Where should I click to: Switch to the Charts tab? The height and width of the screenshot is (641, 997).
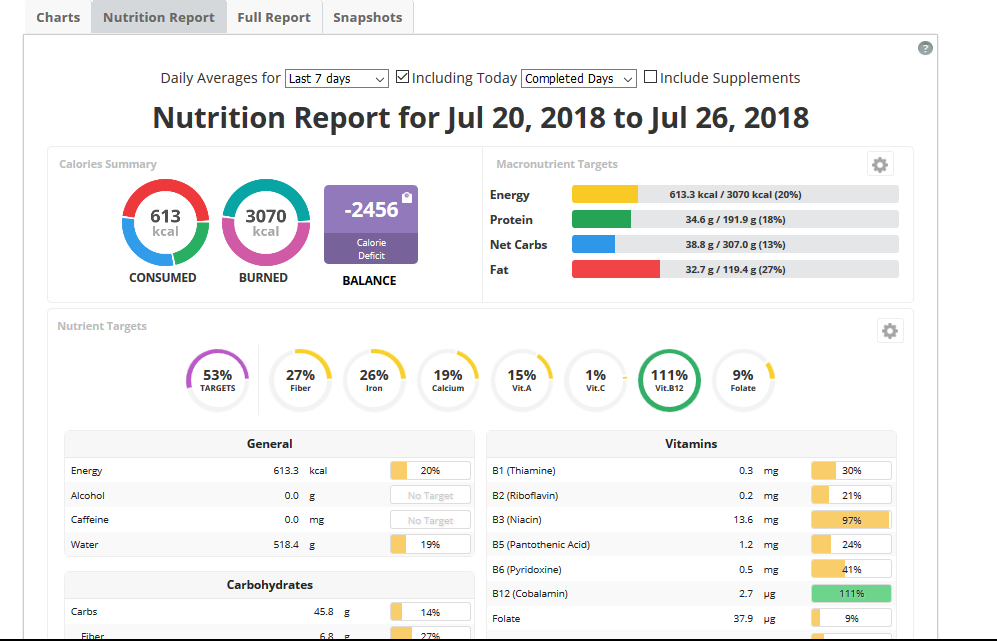[x=58, y=17]
